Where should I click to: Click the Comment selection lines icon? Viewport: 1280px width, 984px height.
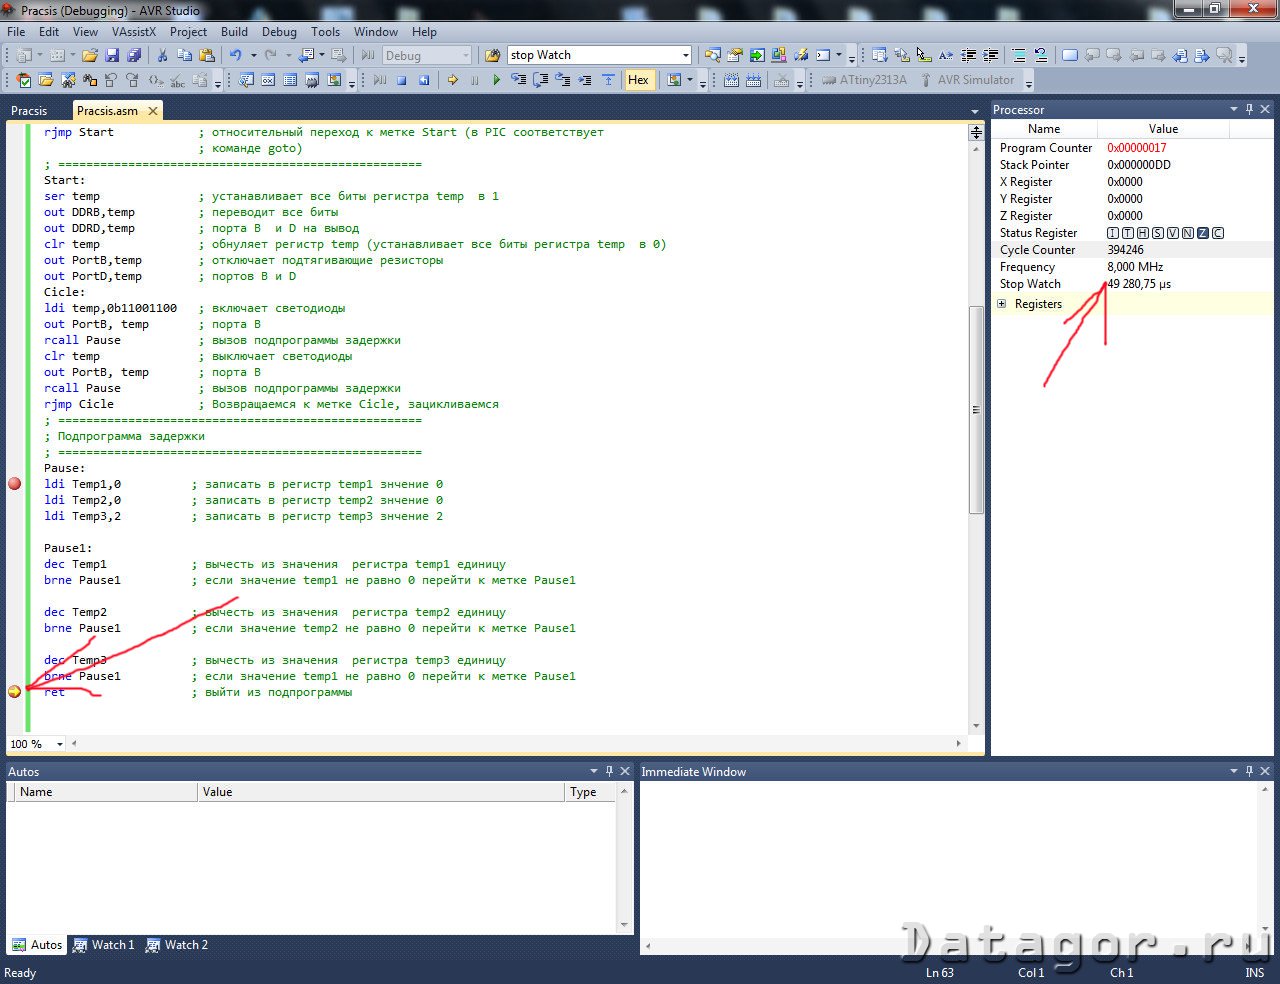coord(1019,55)
